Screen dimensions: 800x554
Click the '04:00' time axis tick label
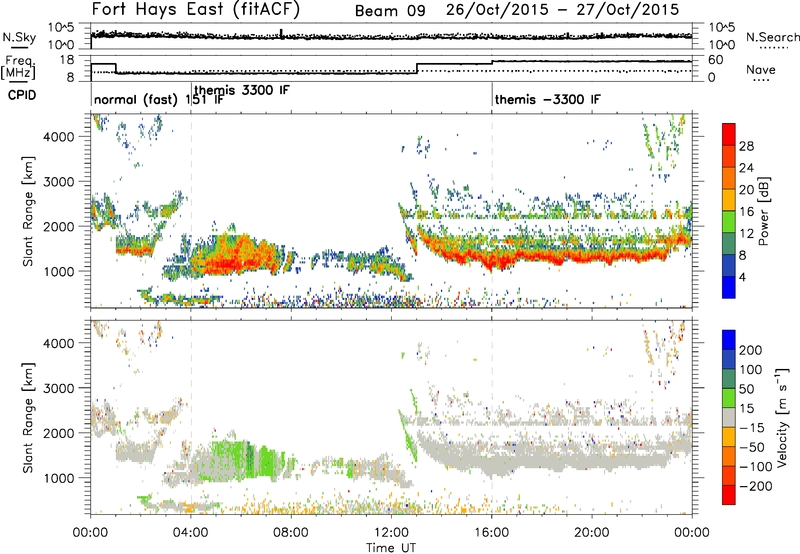pyautogui.click(x=191, y=532)
